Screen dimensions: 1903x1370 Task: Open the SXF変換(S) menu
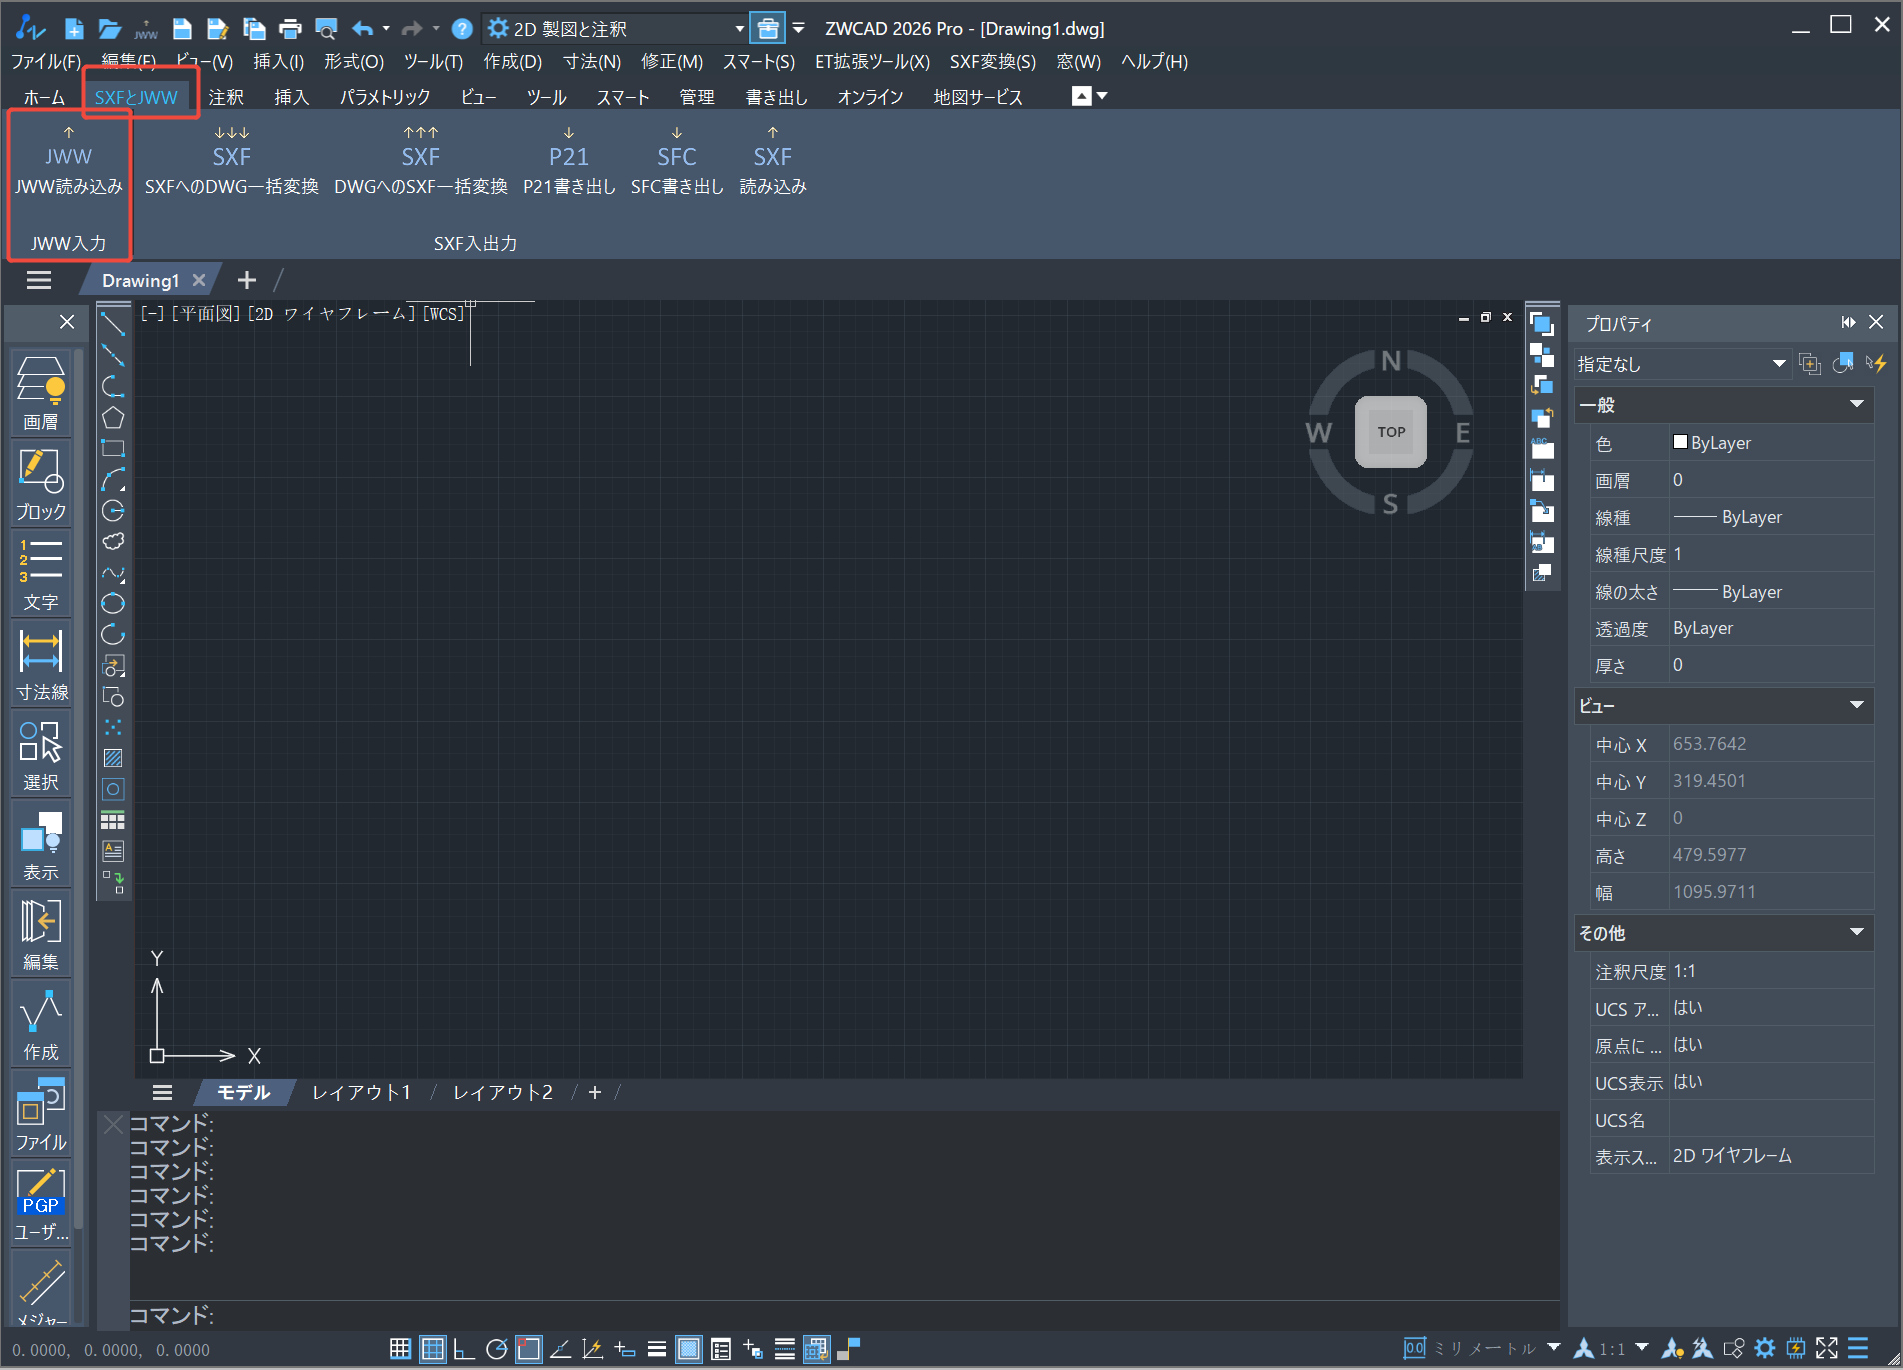(x=993, y=62)
